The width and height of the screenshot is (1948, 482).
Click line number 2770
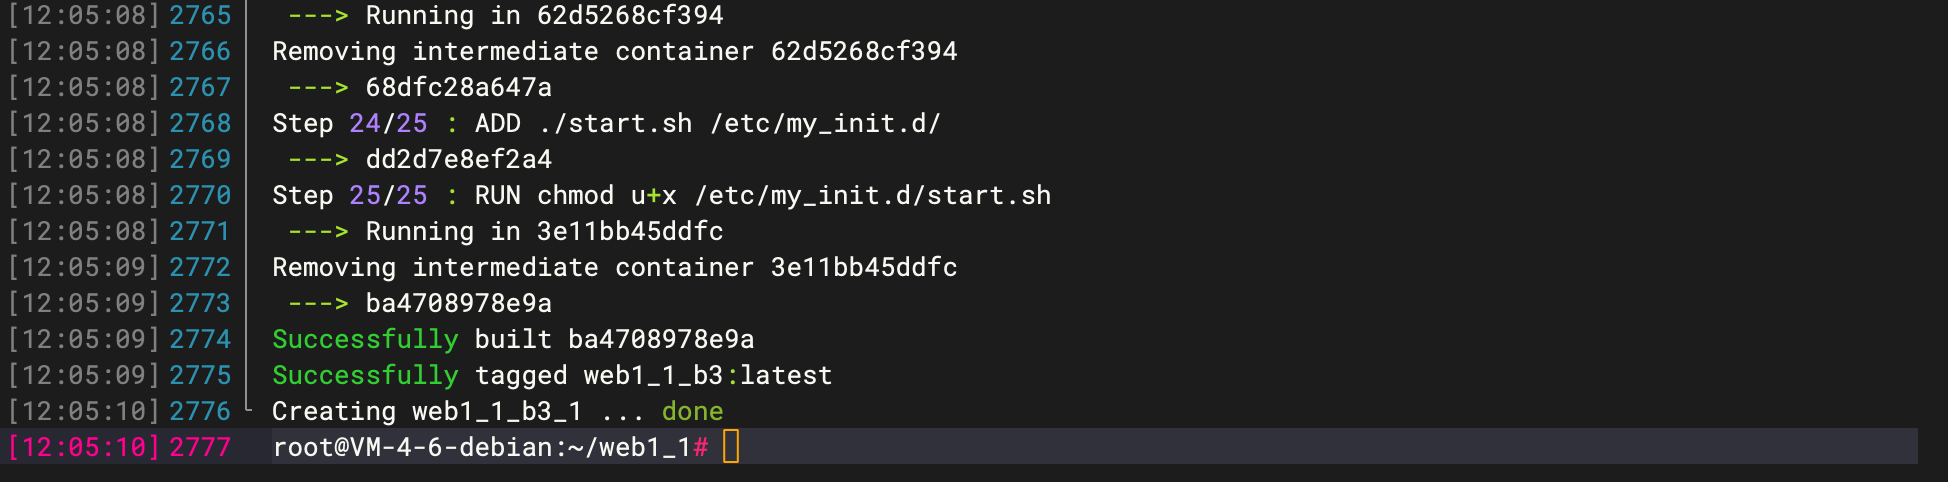coord(200,195)
